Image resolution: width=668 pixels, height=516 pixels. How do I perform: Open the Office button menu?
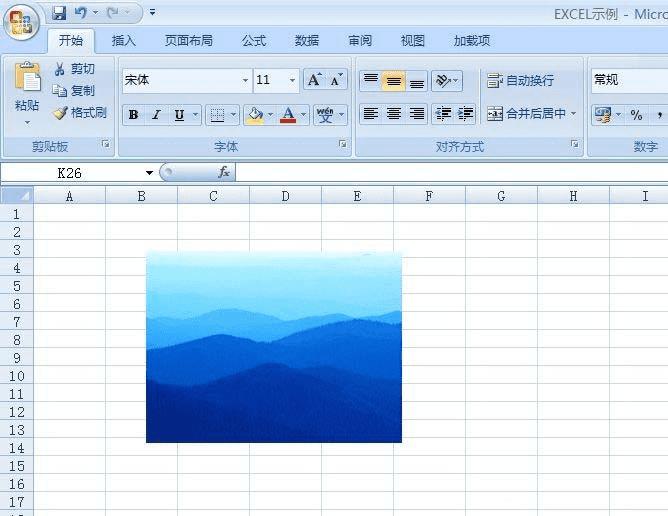pos(22,22)
